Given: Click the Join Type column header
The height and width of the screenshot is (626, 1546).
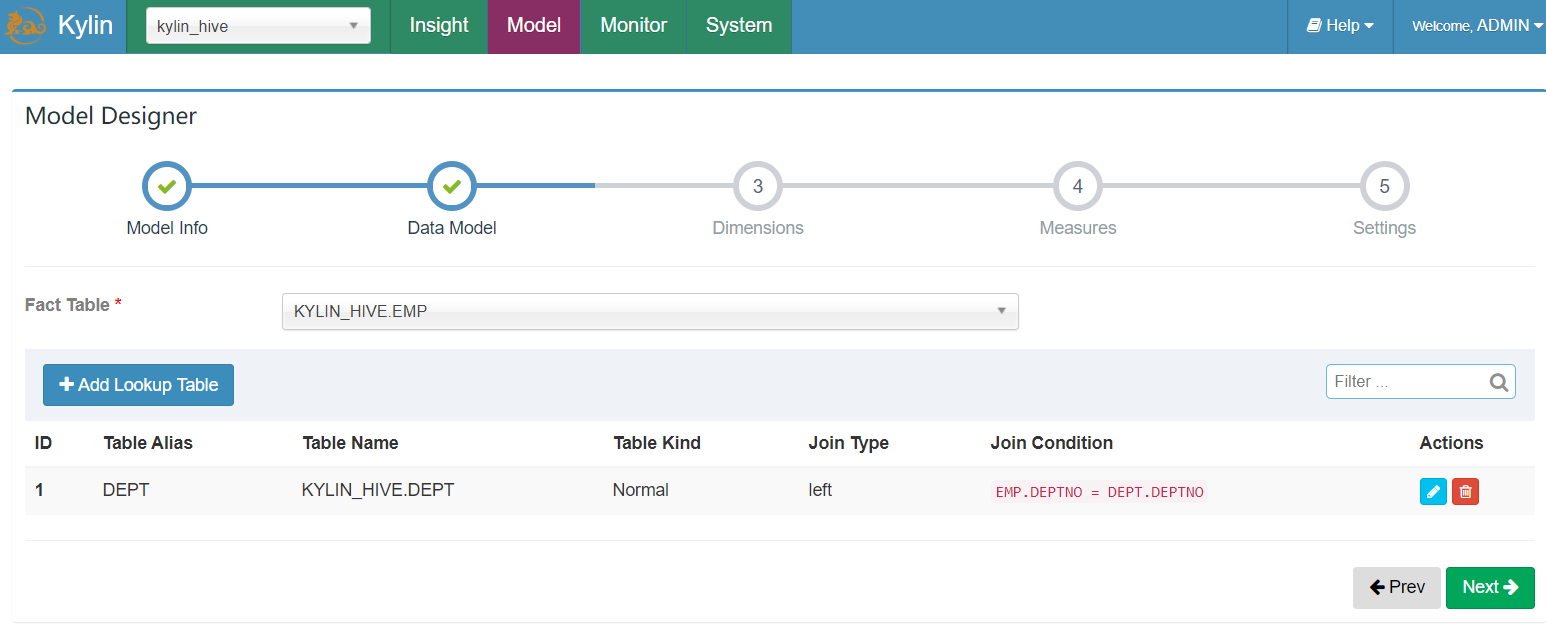Looking at the screenshot, I should (849, 443).
